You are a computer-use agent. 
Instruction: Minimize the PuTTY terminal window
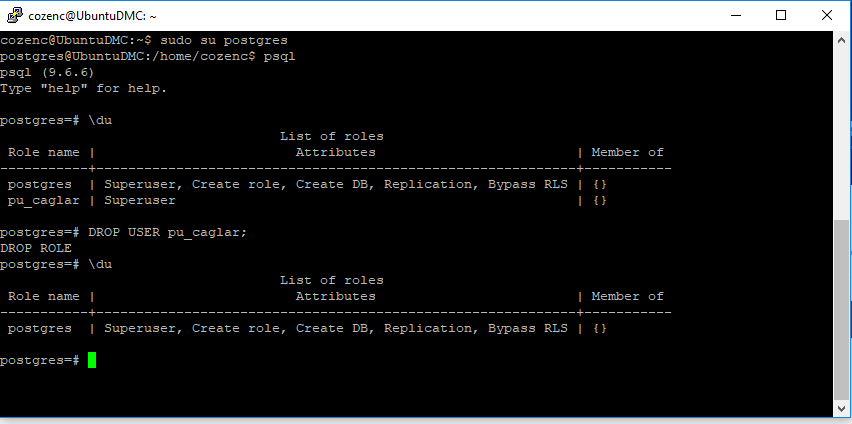click(x=735, y=15)
